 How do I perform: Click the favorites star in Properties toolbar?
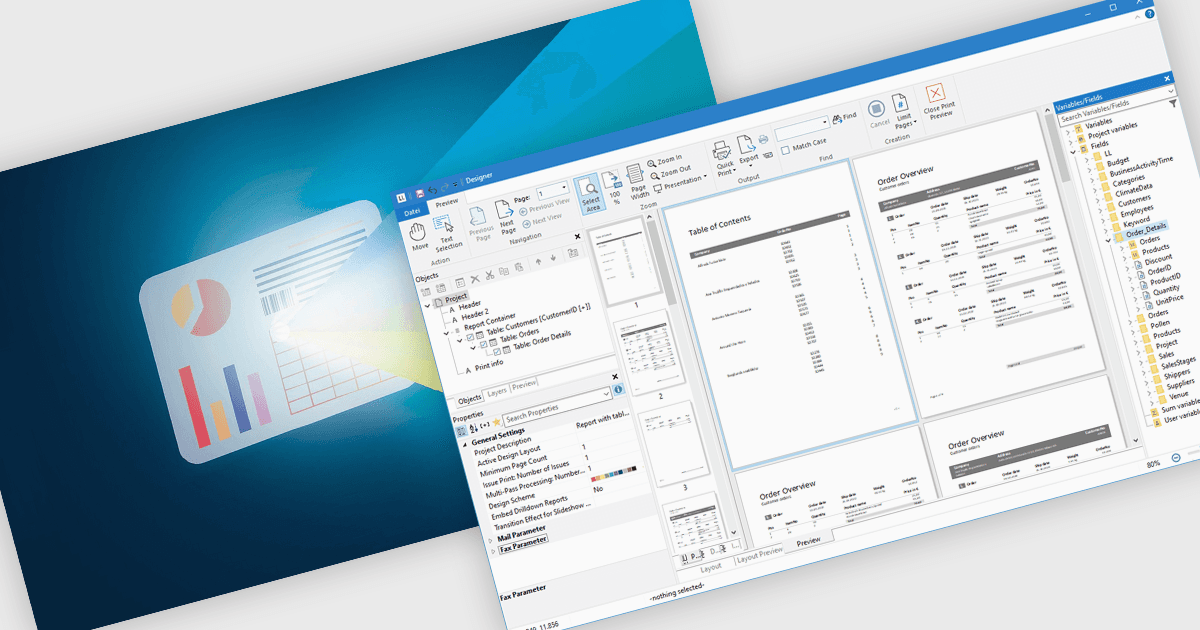point(497,422)
